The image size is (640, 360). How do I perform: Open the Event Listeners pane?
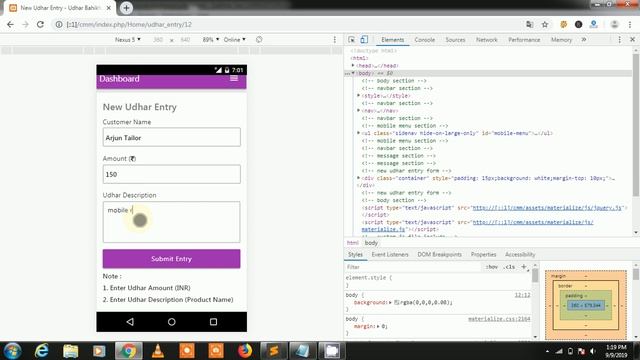coord(390,254)
